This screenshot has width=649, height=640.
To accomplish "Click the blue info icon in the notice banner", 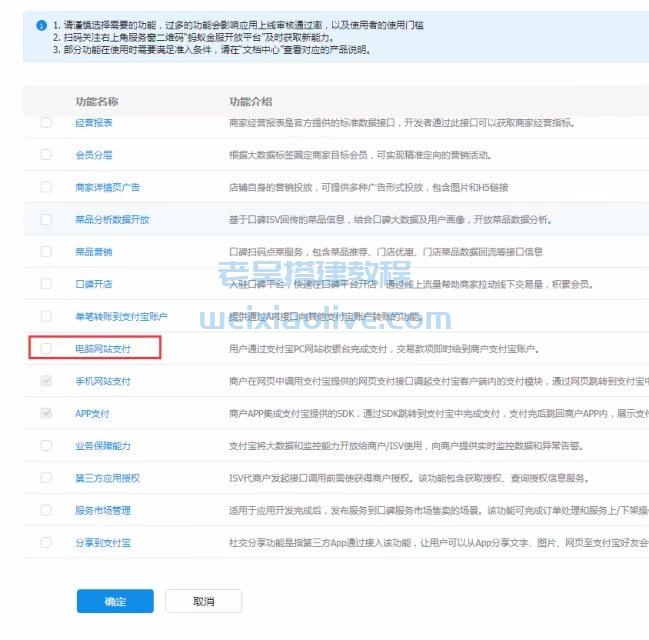I will click(41, 25).
